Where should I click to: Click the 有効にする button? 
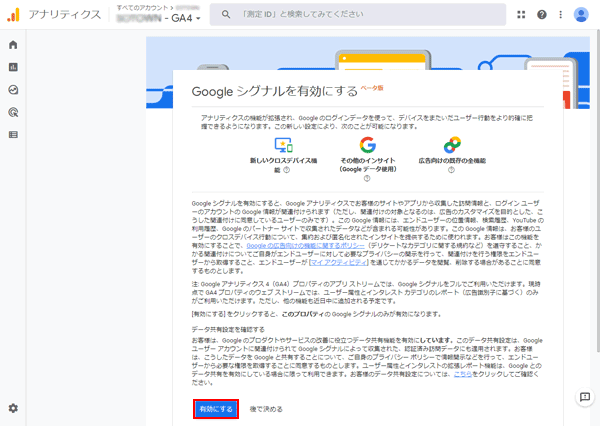pos(216,409)
